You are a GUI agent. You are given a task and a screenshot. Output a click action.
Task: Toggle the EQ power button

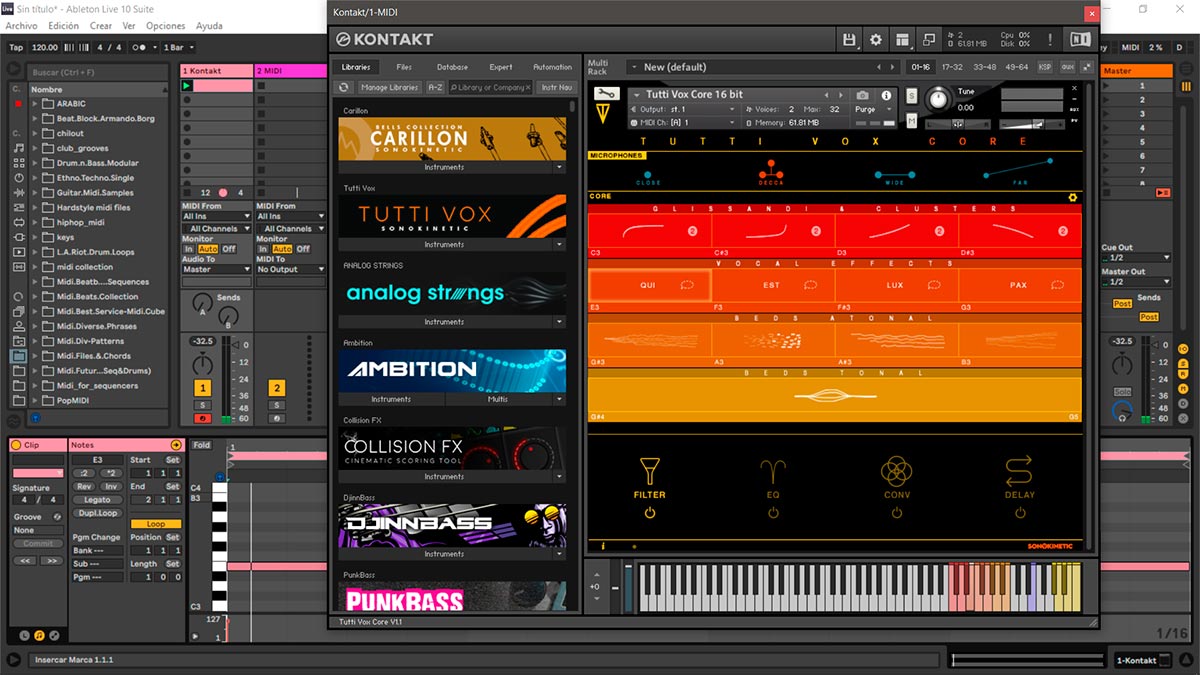pyautogui.click(x=773, y=513)
